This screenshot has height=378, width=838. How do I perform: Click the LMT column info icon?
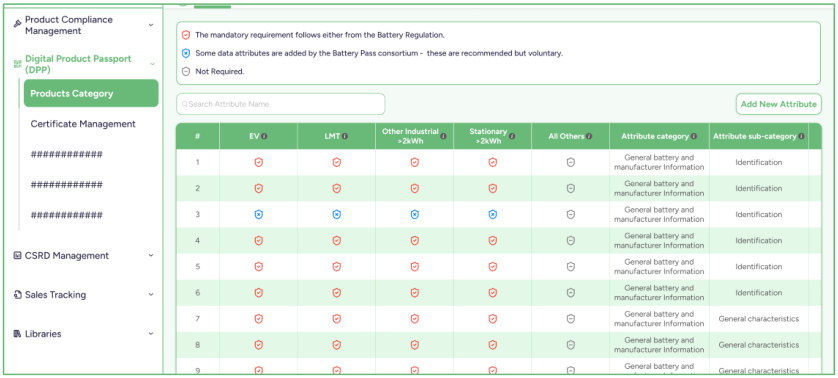pos(345,136)
